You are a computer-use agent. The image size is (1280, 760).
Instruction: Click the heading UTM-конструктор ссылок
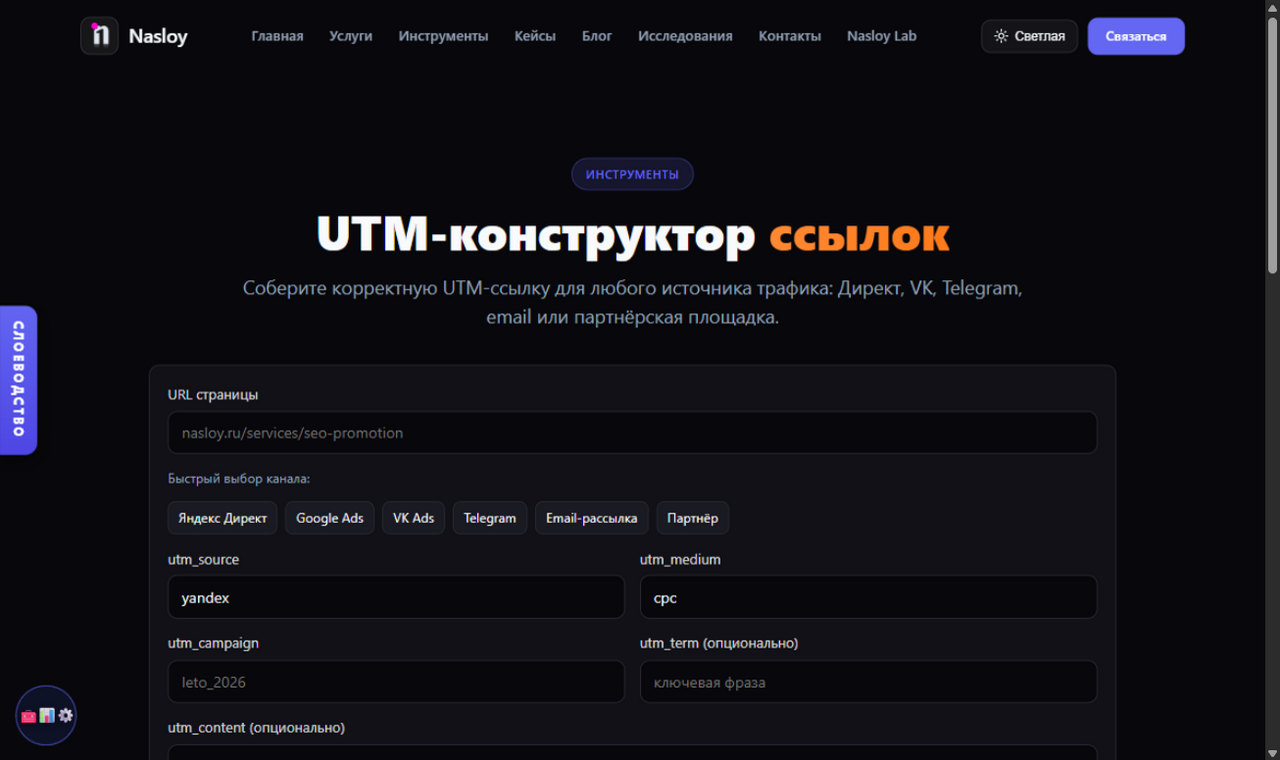click(632, 234)
